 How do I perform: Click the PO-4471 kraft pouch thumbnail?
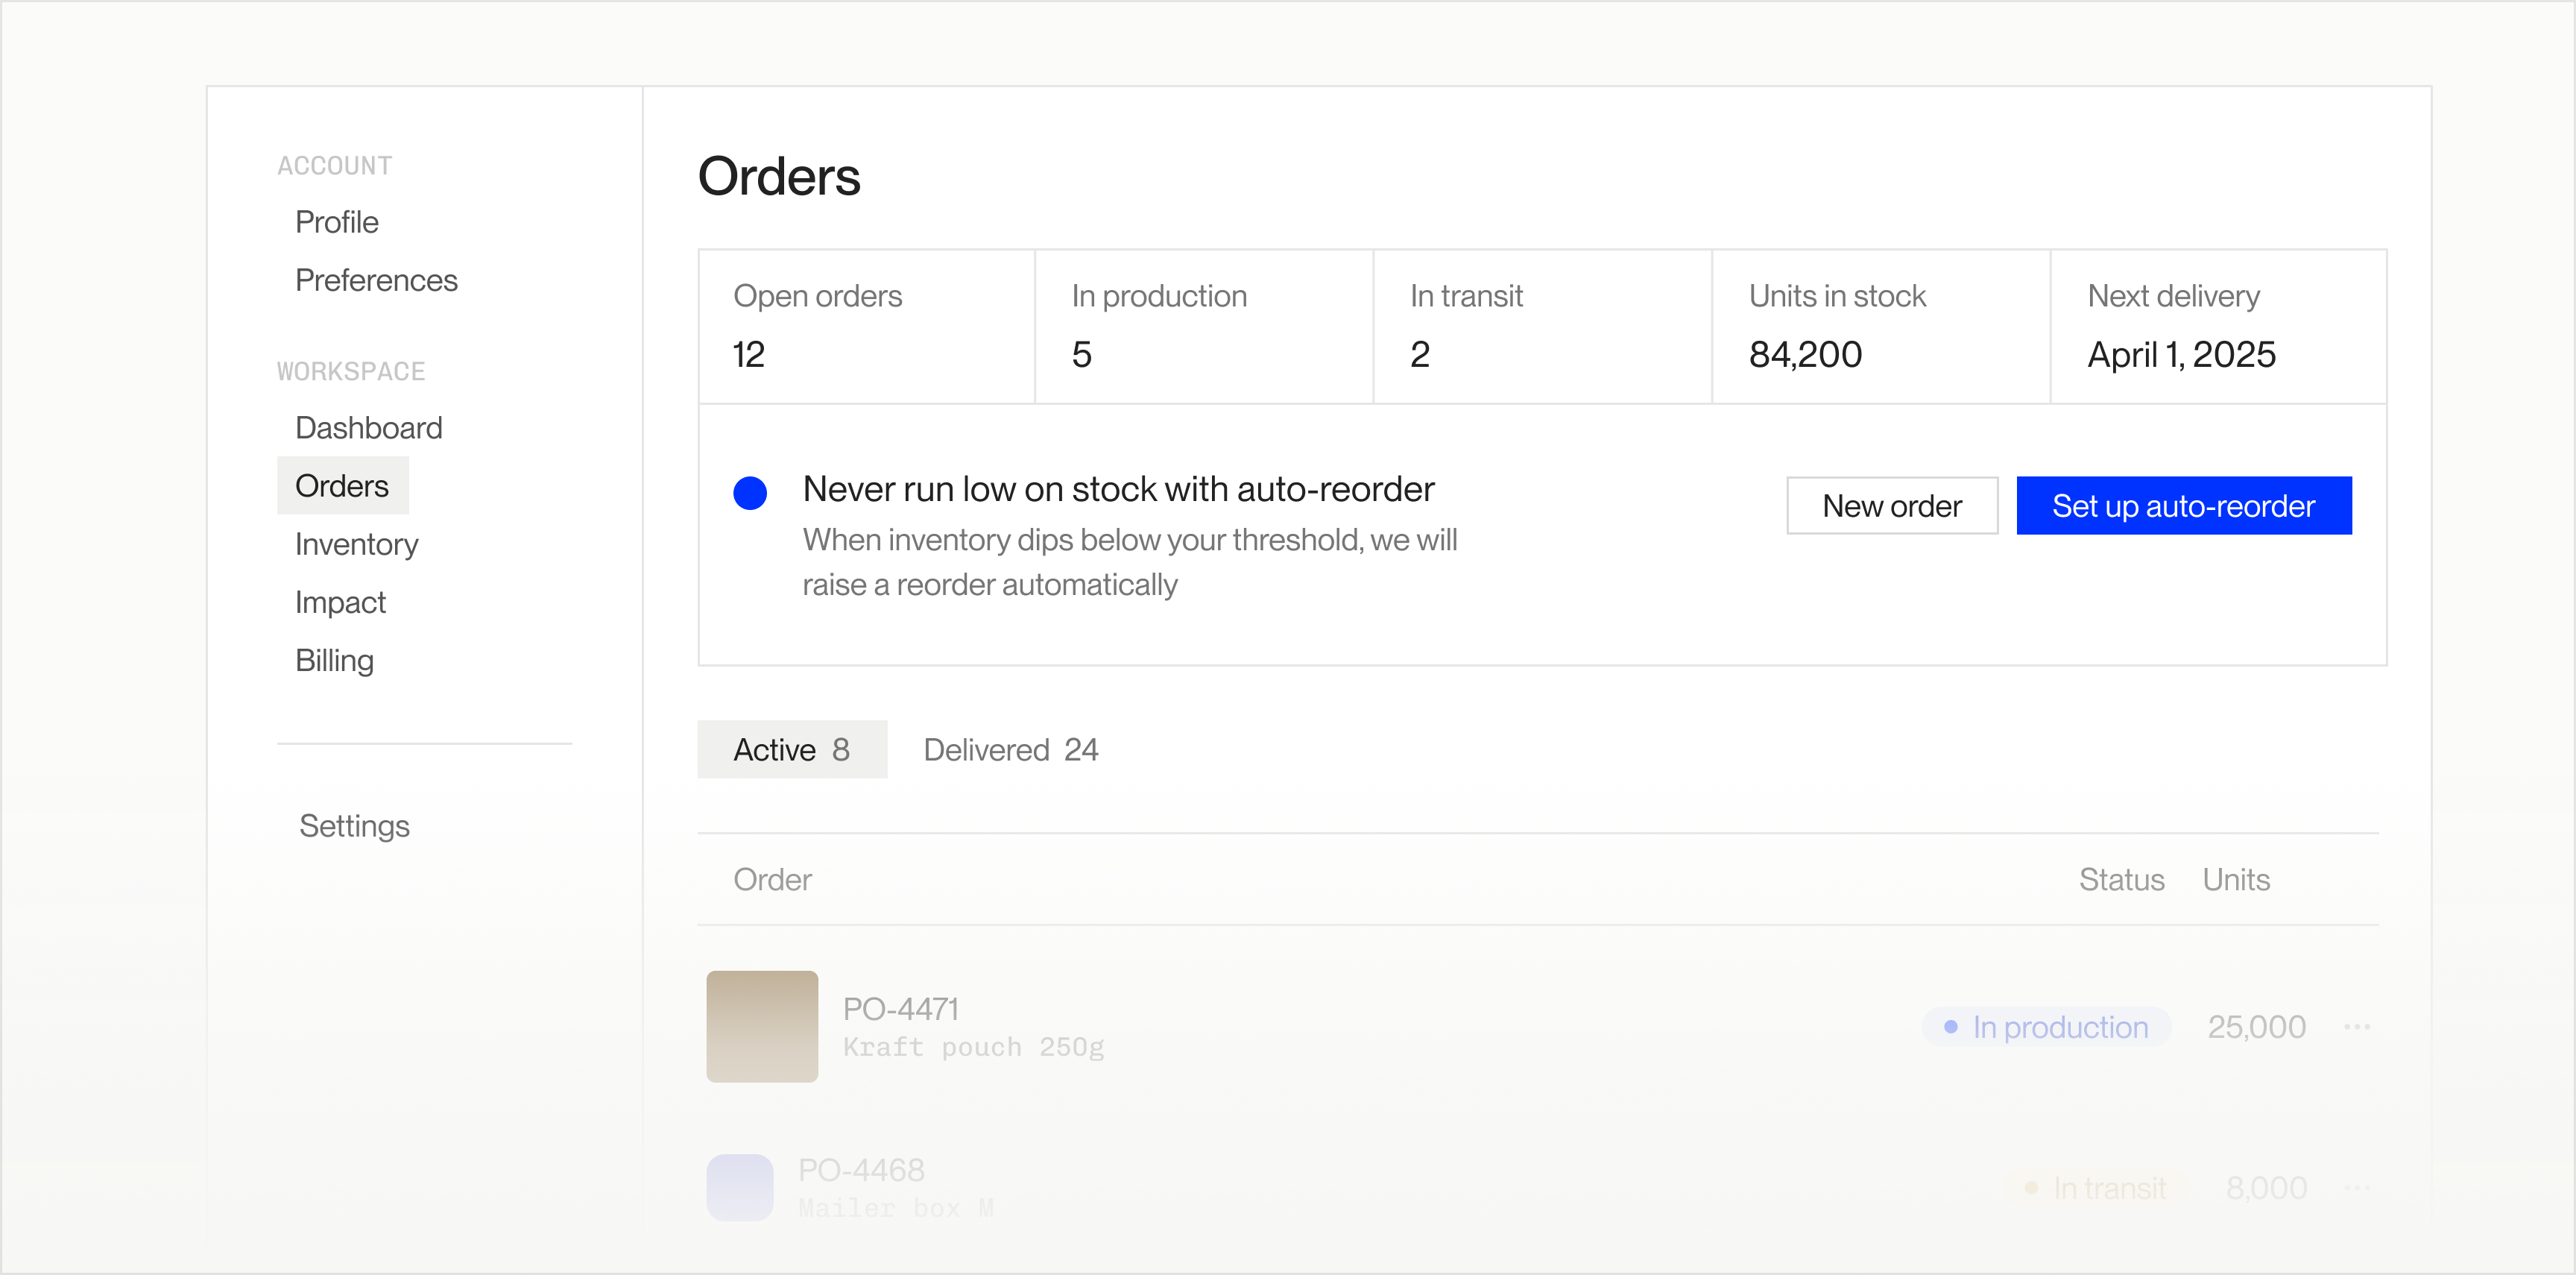pos(762,1027)
